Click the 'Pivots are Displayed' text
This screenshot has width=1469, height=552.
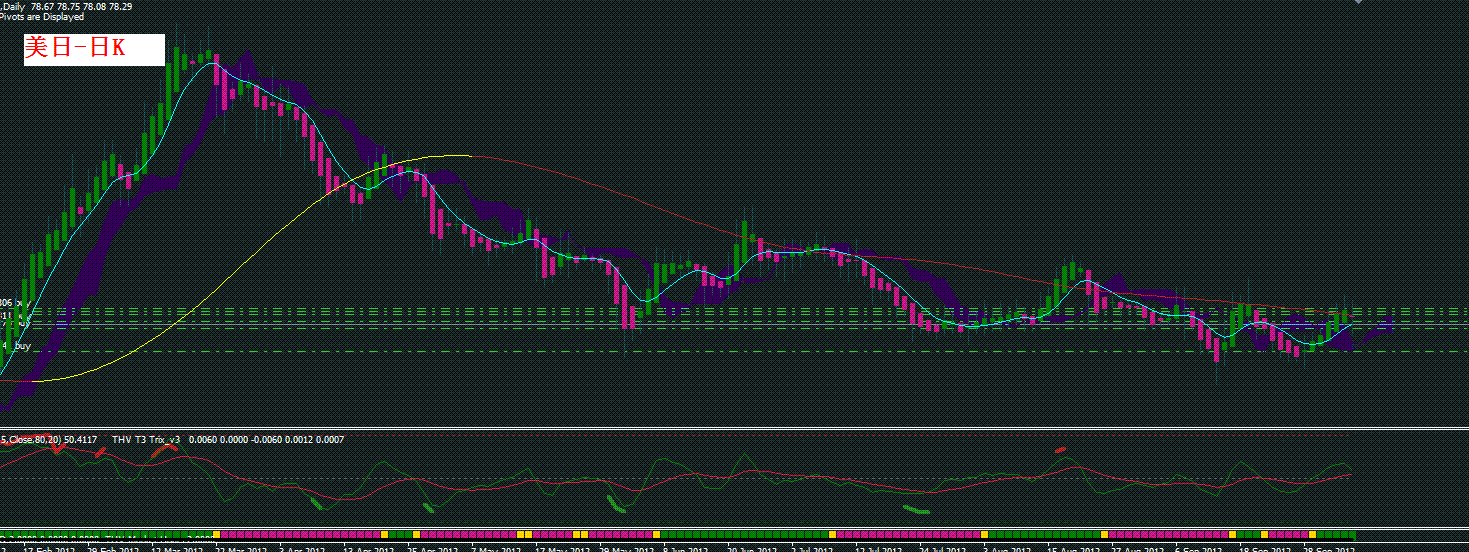tap(41, 16)
